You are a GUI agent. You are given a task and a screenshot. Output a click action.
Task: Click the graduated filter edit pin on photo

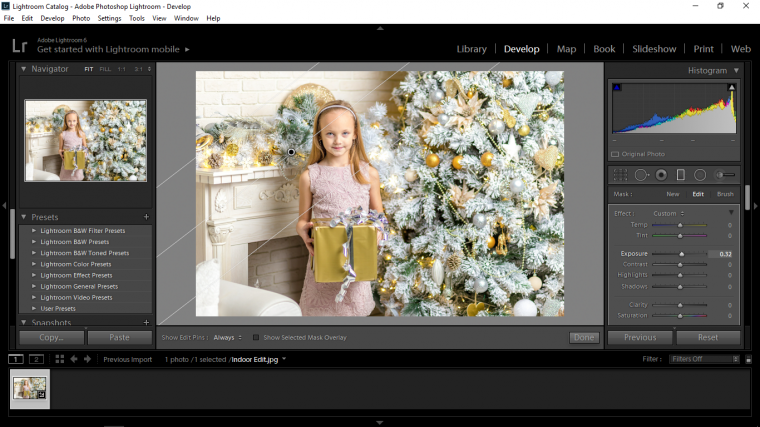click(291, 152)
